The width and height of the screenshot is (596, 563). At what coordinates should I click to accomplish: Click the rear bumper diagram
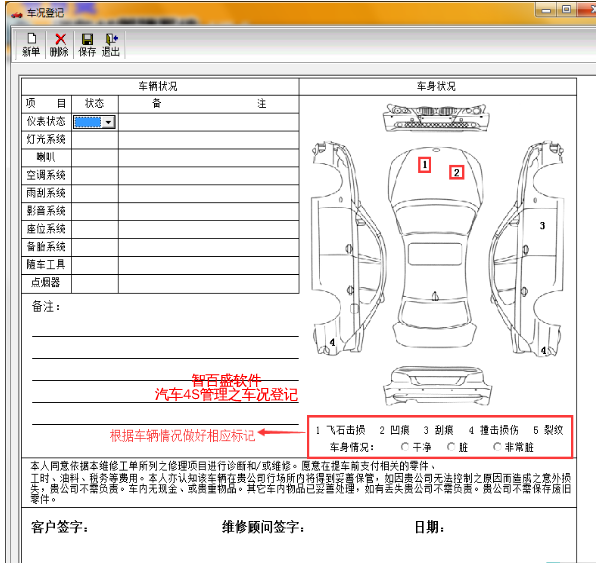(437, 386)
